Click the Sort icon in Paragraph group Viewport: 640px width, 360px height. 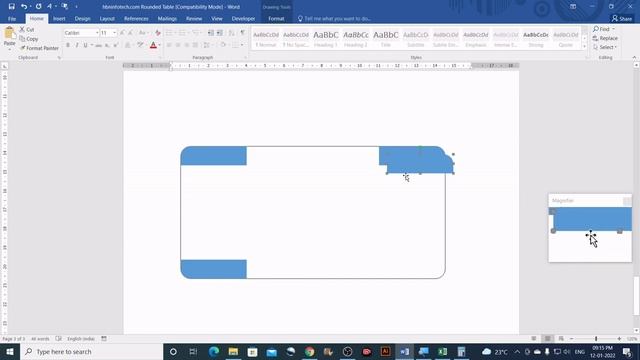(x=231, y=33)
